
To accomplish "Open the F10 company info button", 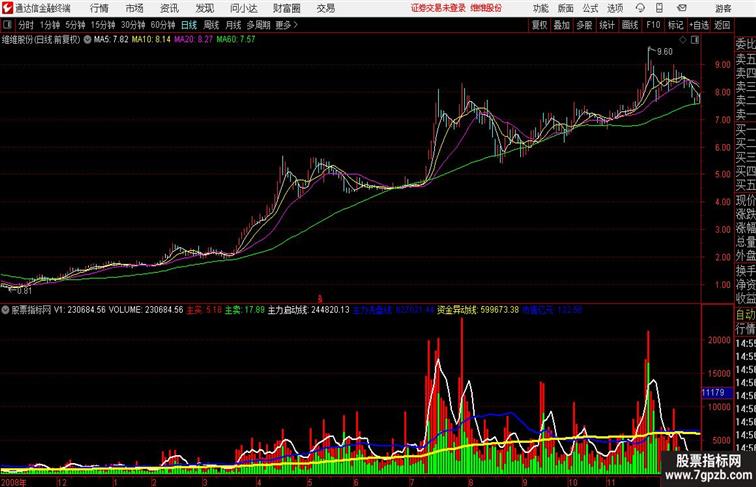I will click(x=653, y=25).
